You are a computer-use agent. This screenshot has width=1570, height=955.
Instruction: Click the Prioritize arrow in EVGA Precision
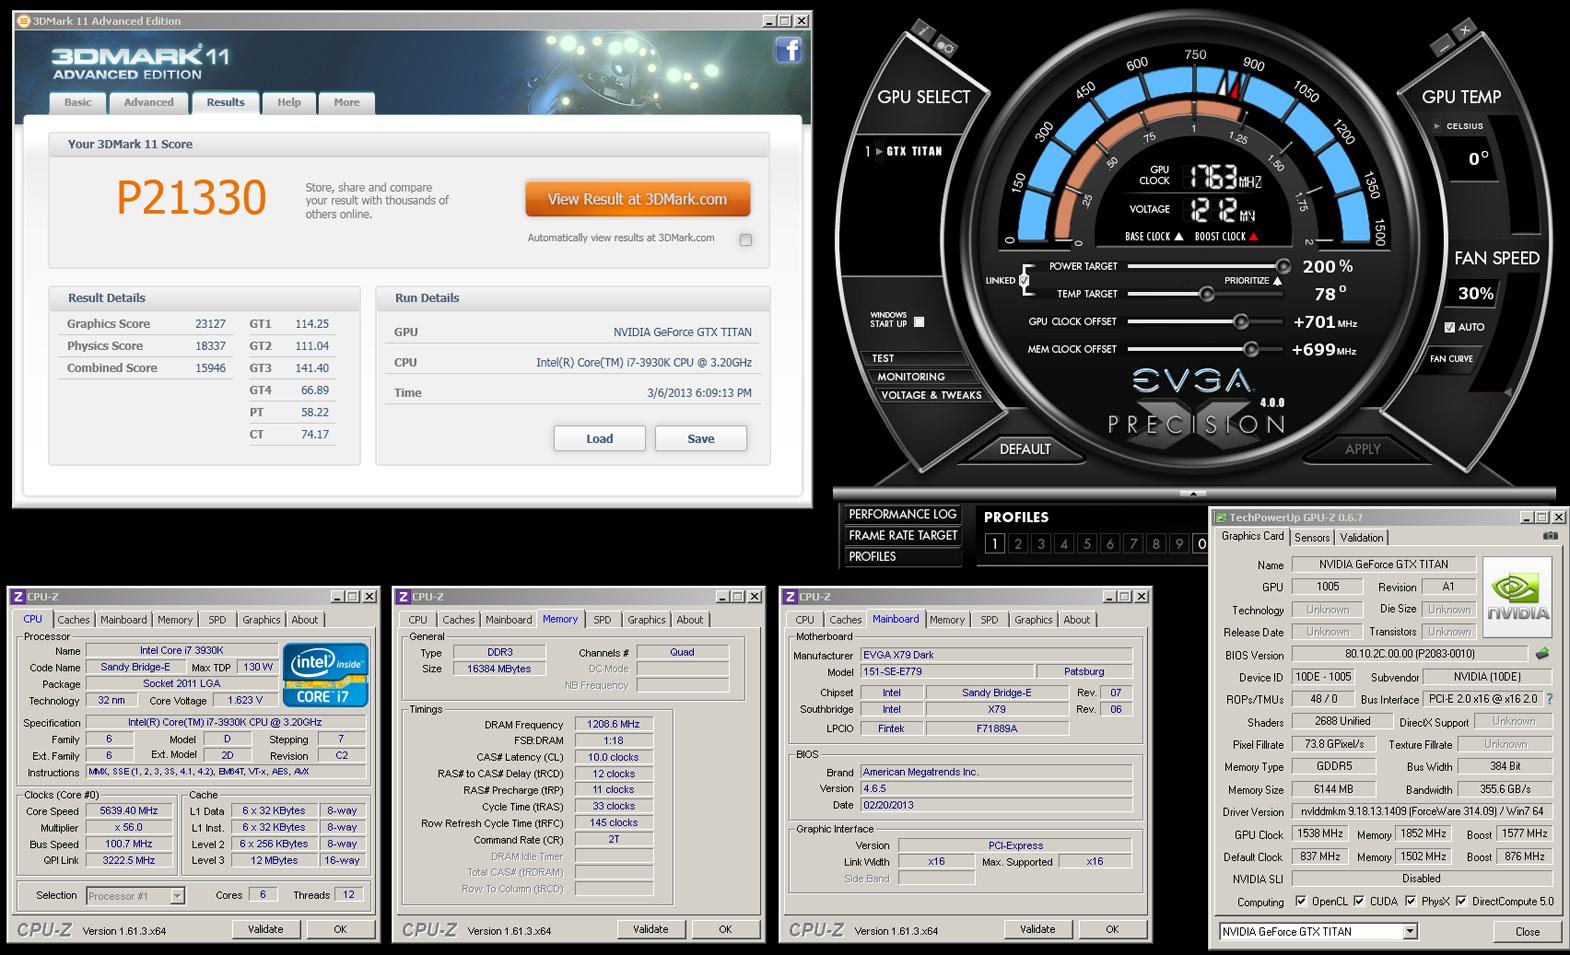click(x=1277, y=281)
